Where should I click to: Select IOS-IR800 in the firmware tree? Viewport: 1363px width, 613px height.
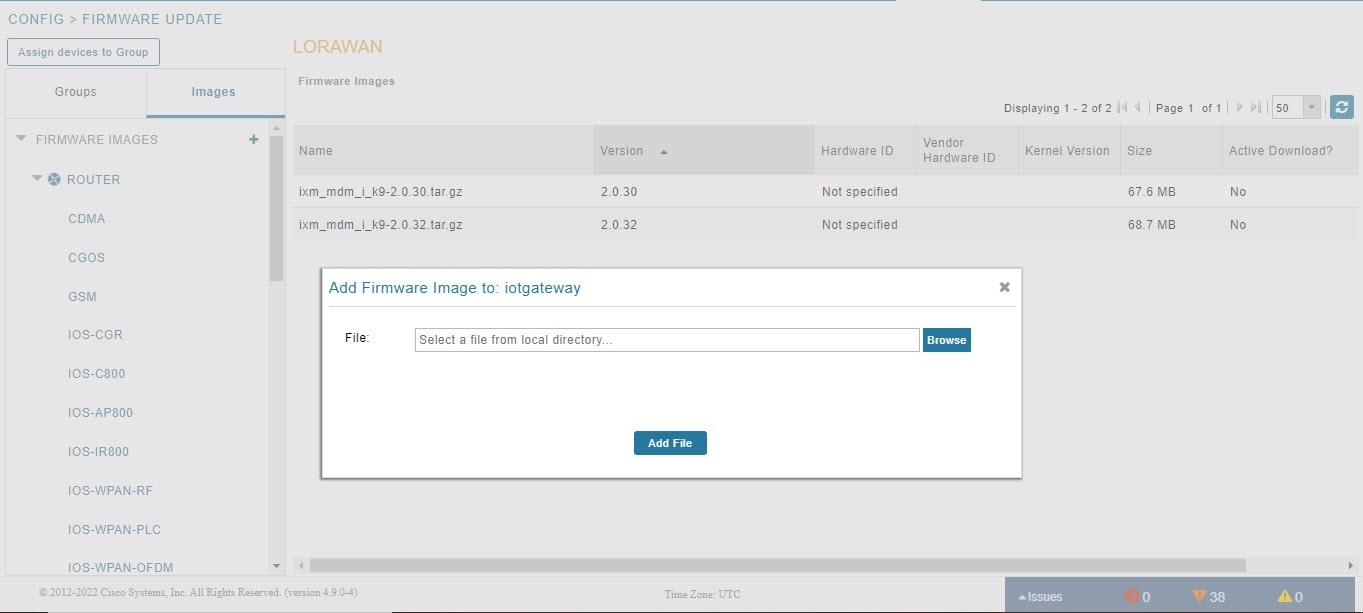pos(98,452)
